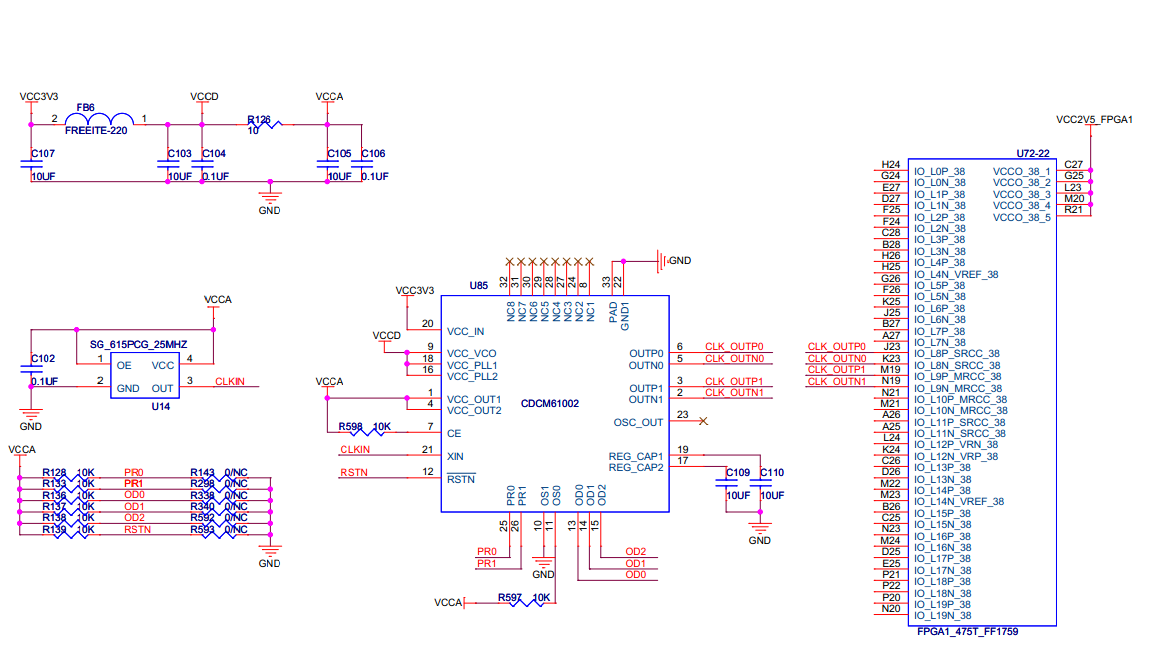Click the CLK_OUTP0 net label at U85
Screen dimensions: 1166x669
click(734, 346)
